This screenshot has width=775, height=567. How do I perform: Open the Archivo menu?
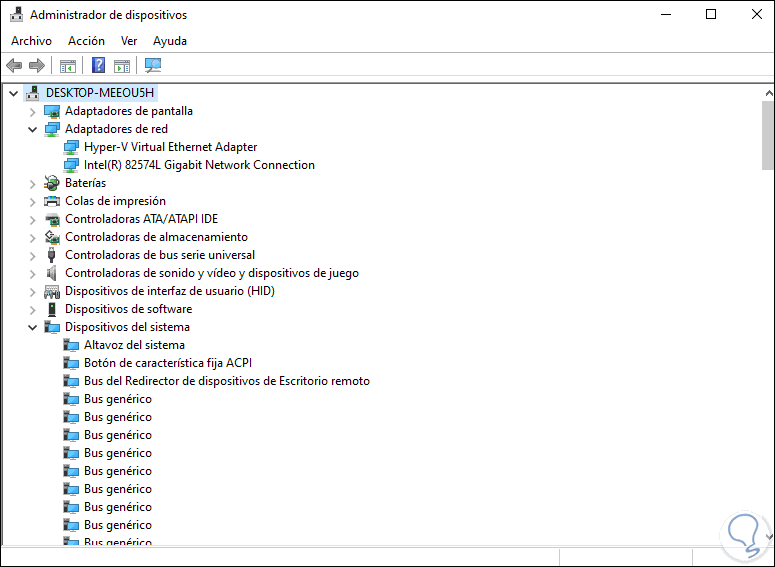click(x=31, y=41)
